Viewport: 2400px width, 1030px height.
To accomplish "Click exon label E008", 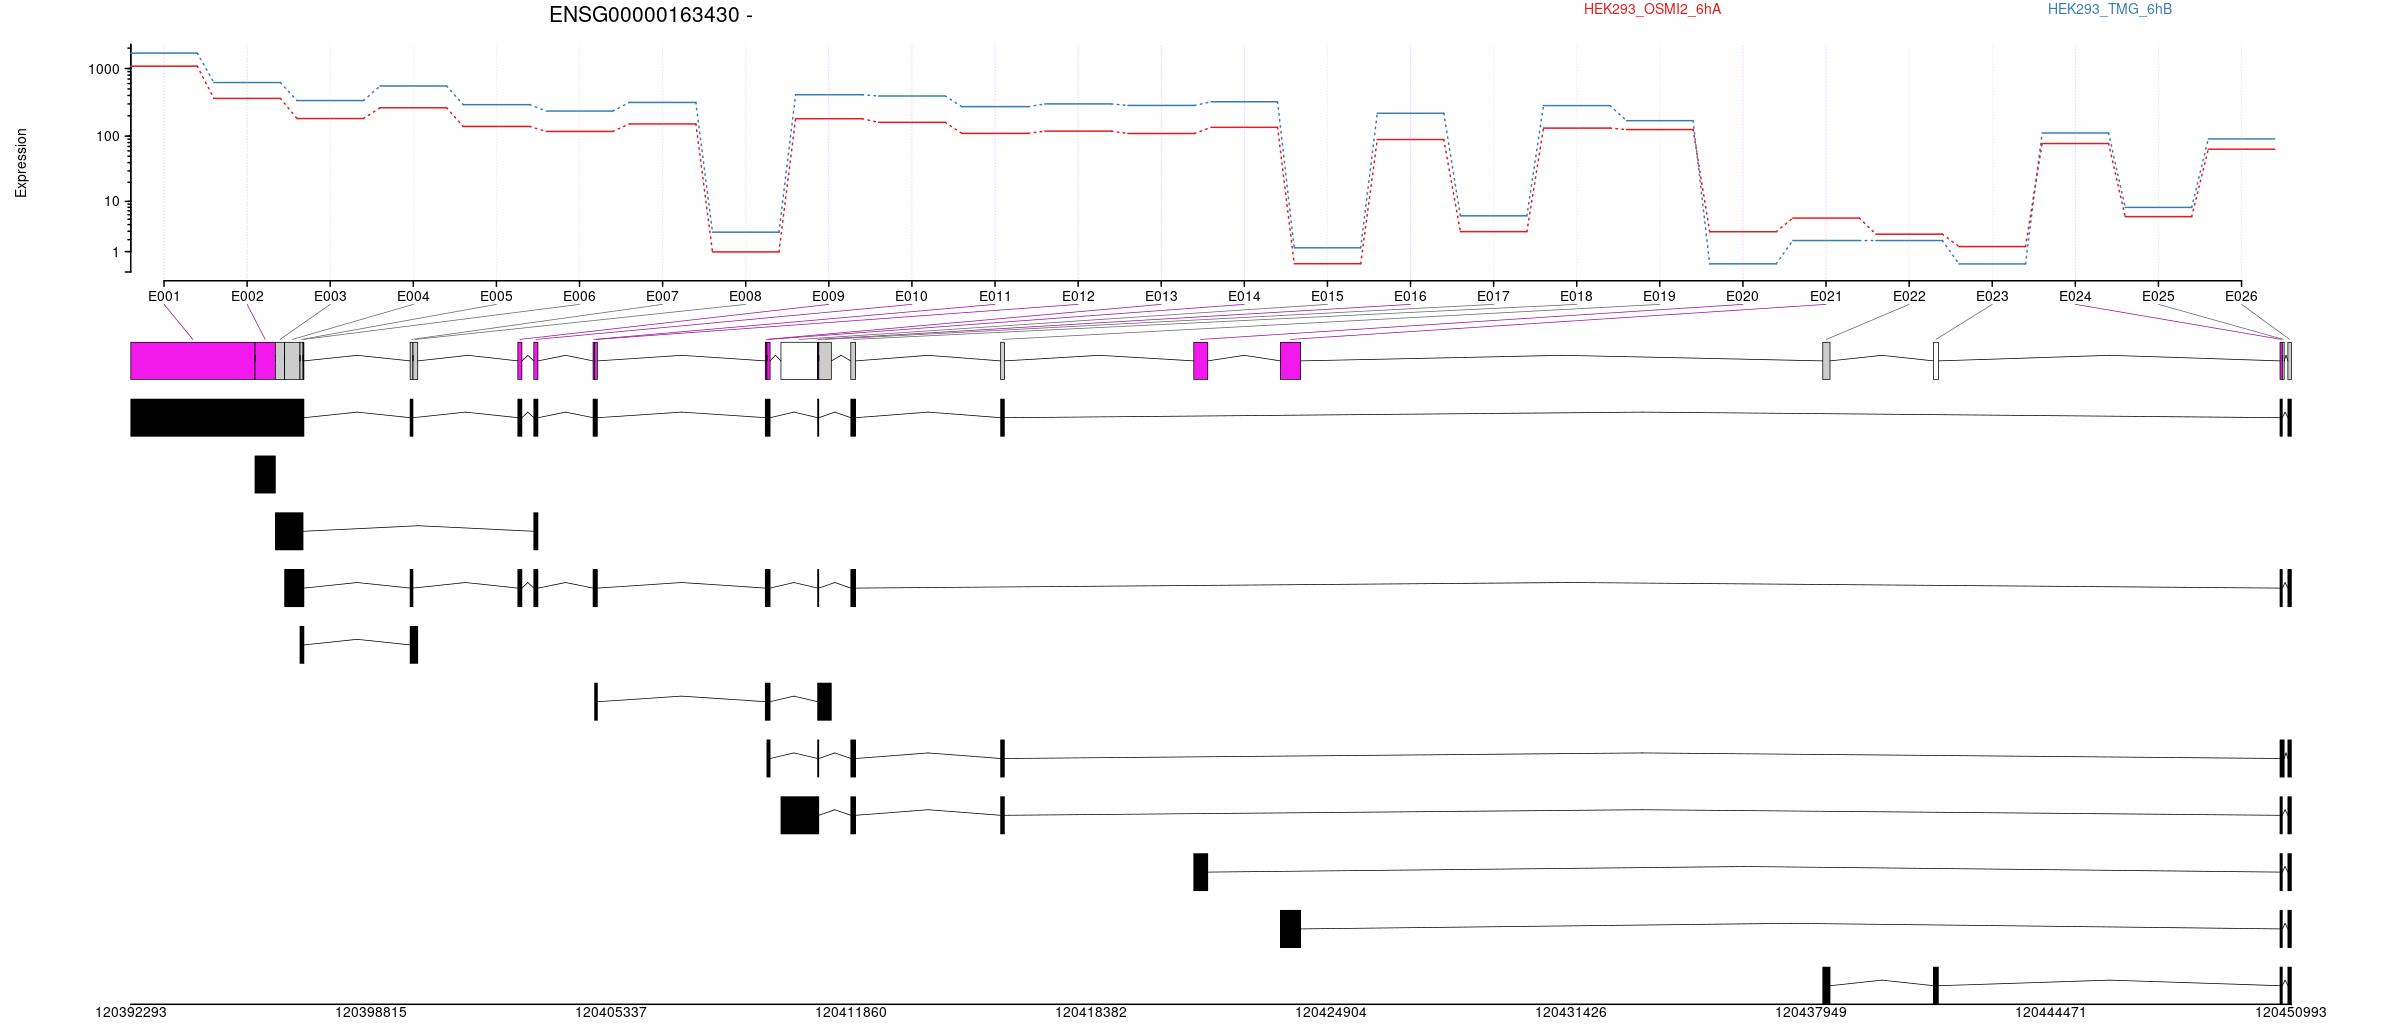I will [745, 296].
